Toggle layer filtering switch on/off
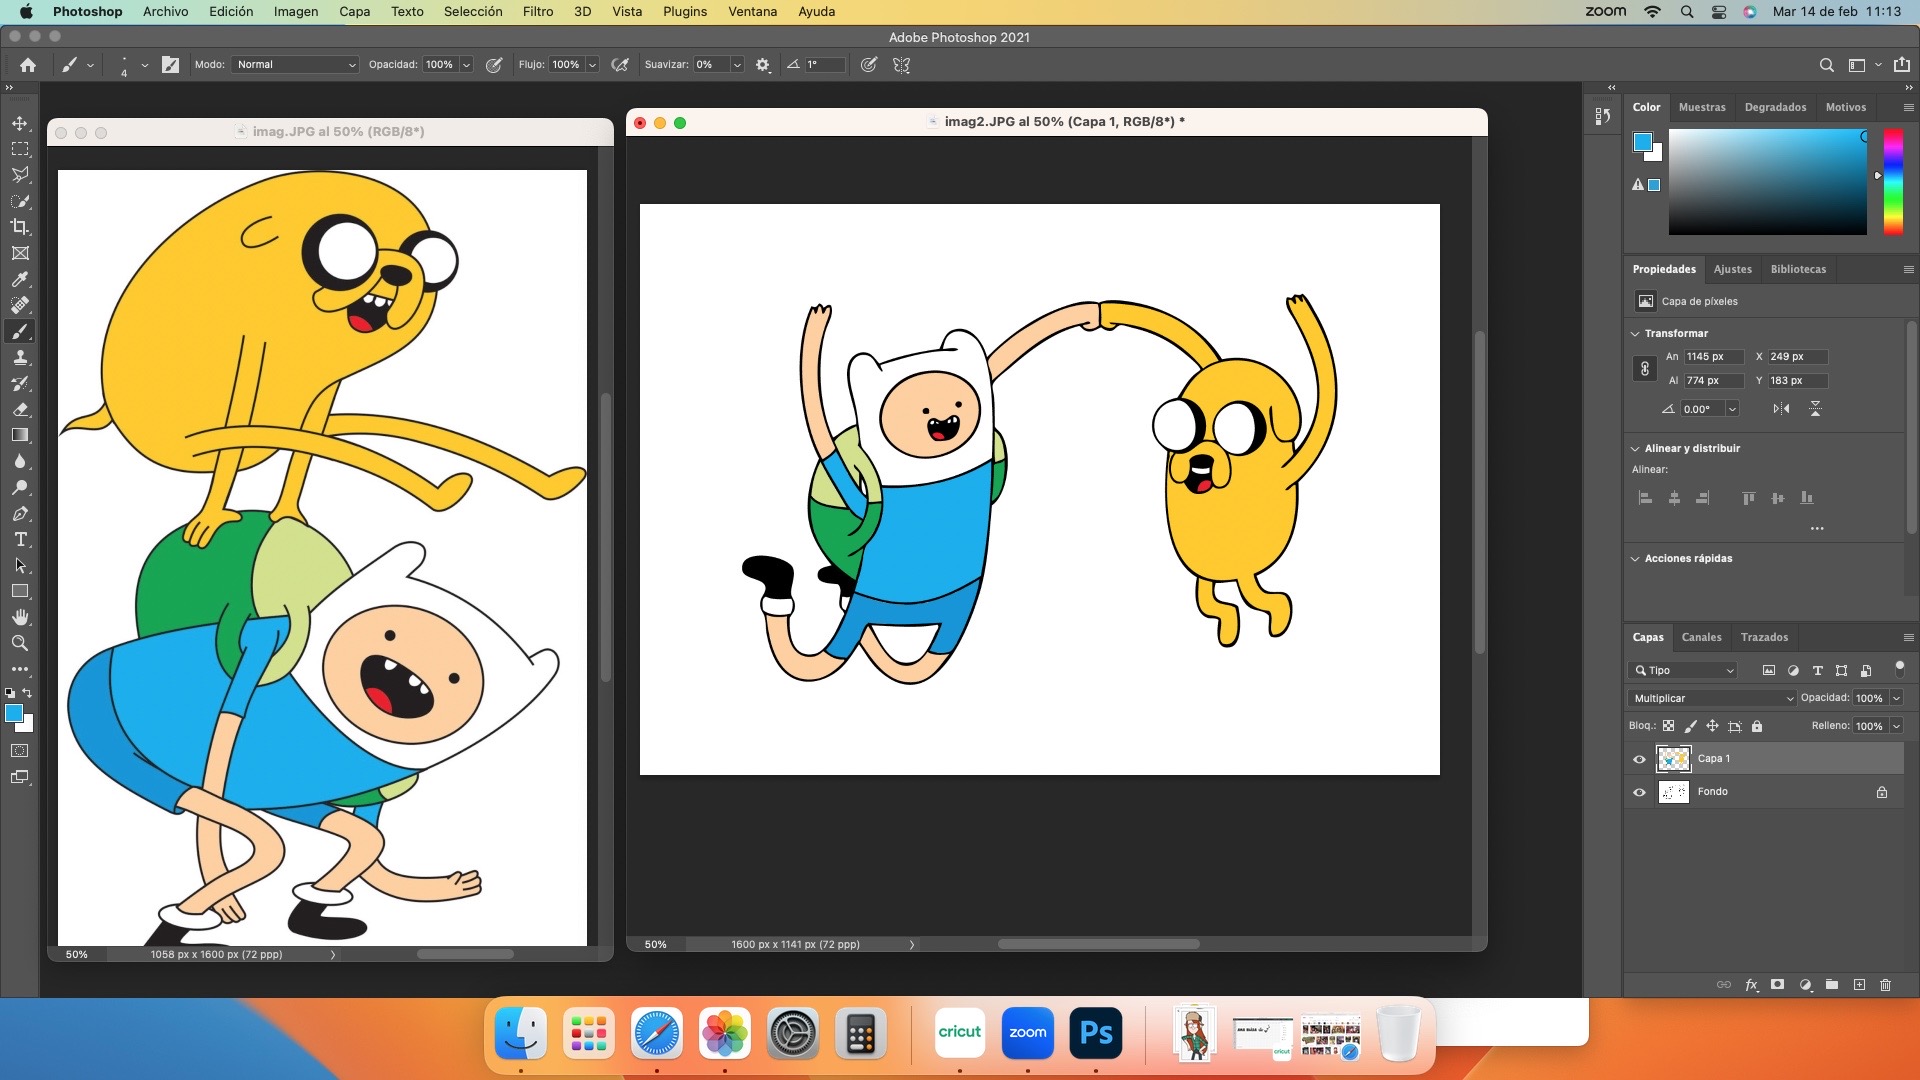The width and height of the screenshot is (1920, 1080). tap(1900, 668)
